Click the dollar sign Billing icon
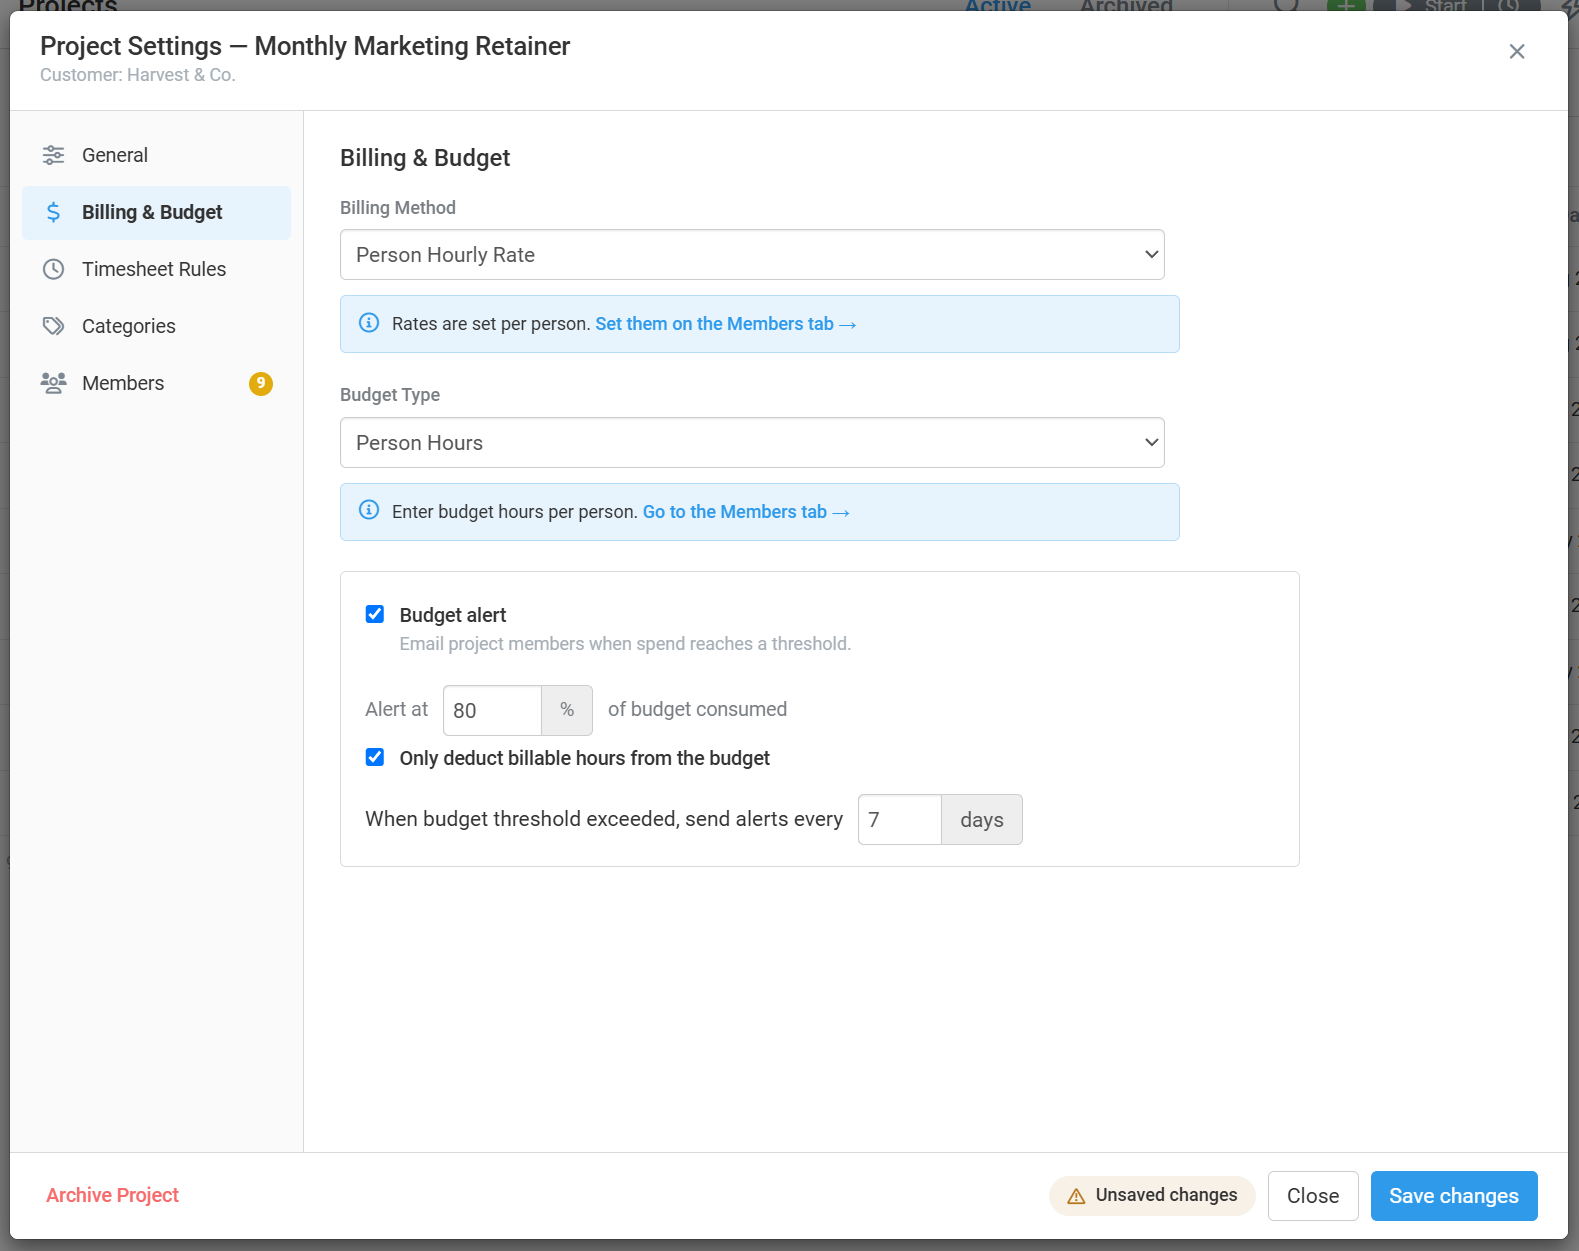 click(x=53, y=212)
